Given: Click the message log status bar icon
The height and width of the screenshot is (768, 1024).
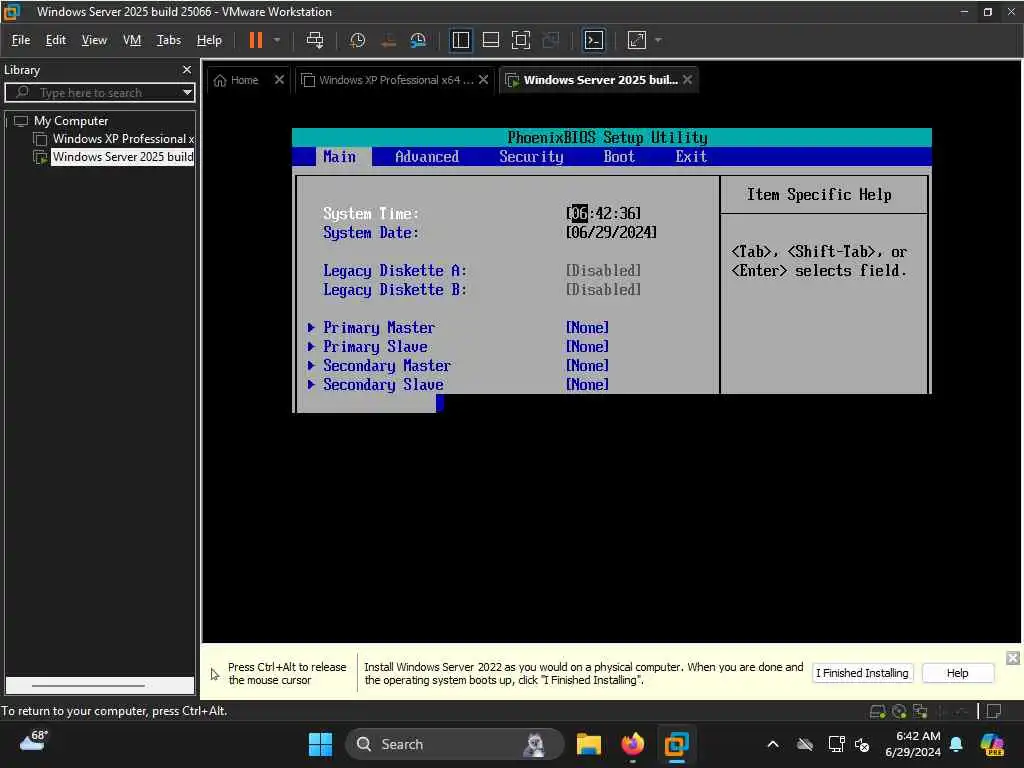Looking at the screenshot, I should (x=994, y=711).
